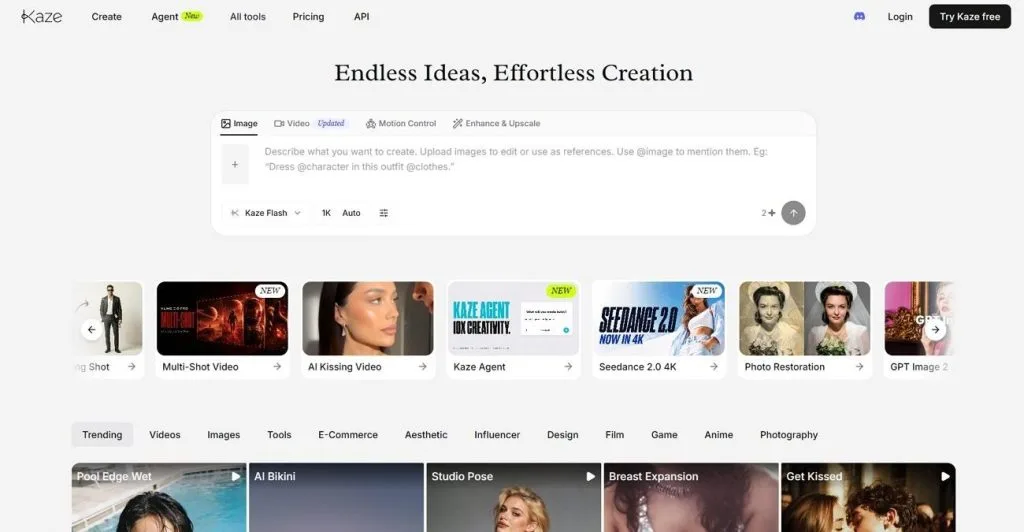Open the API page
The width and height of the screenshot is (1024, 532).
click(x=361, y=16)
